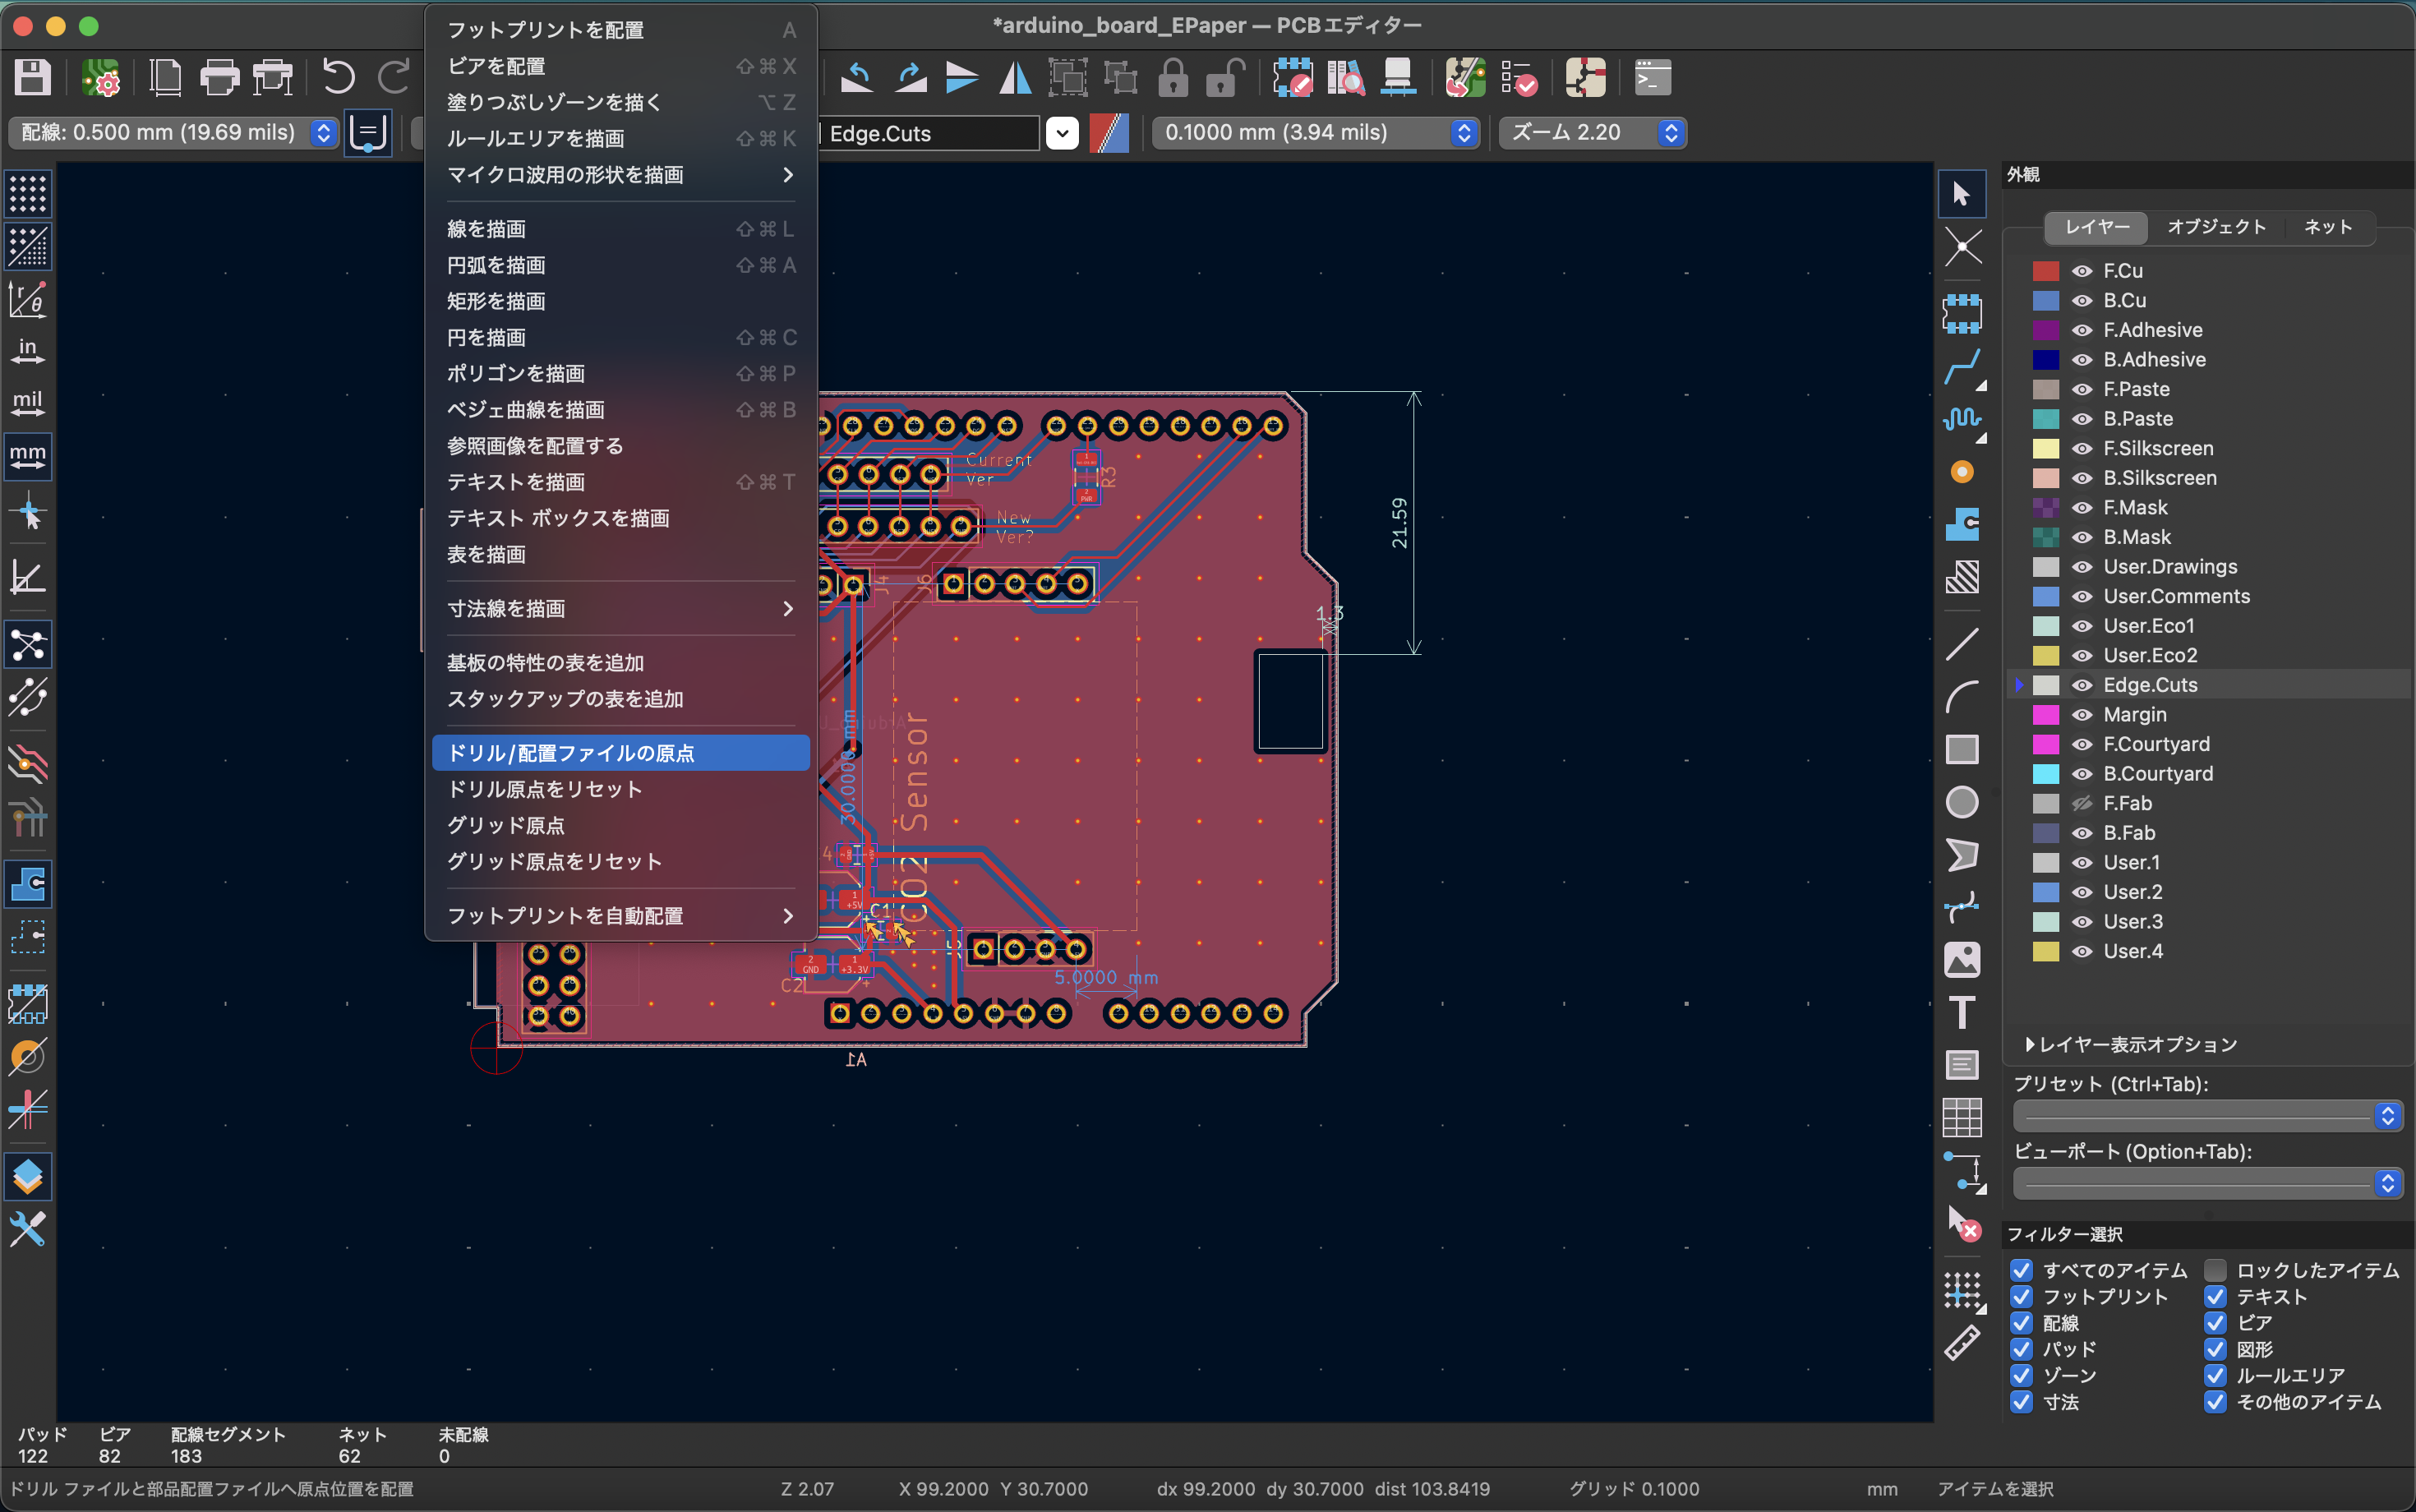Select the B.Cu layer row
Image resolution: width=2416 pixels, height=1512 pixels.
(x=2124, y=300)
